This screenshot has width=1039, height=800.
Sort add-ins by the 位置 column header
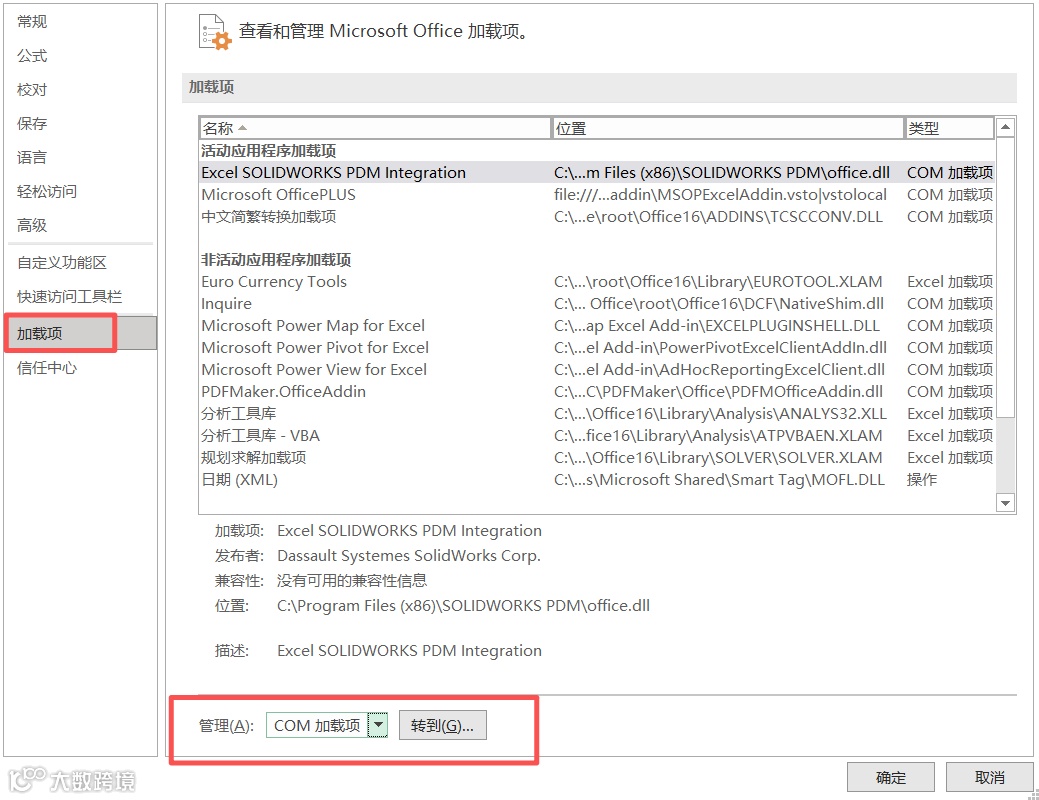coord(728,128)
